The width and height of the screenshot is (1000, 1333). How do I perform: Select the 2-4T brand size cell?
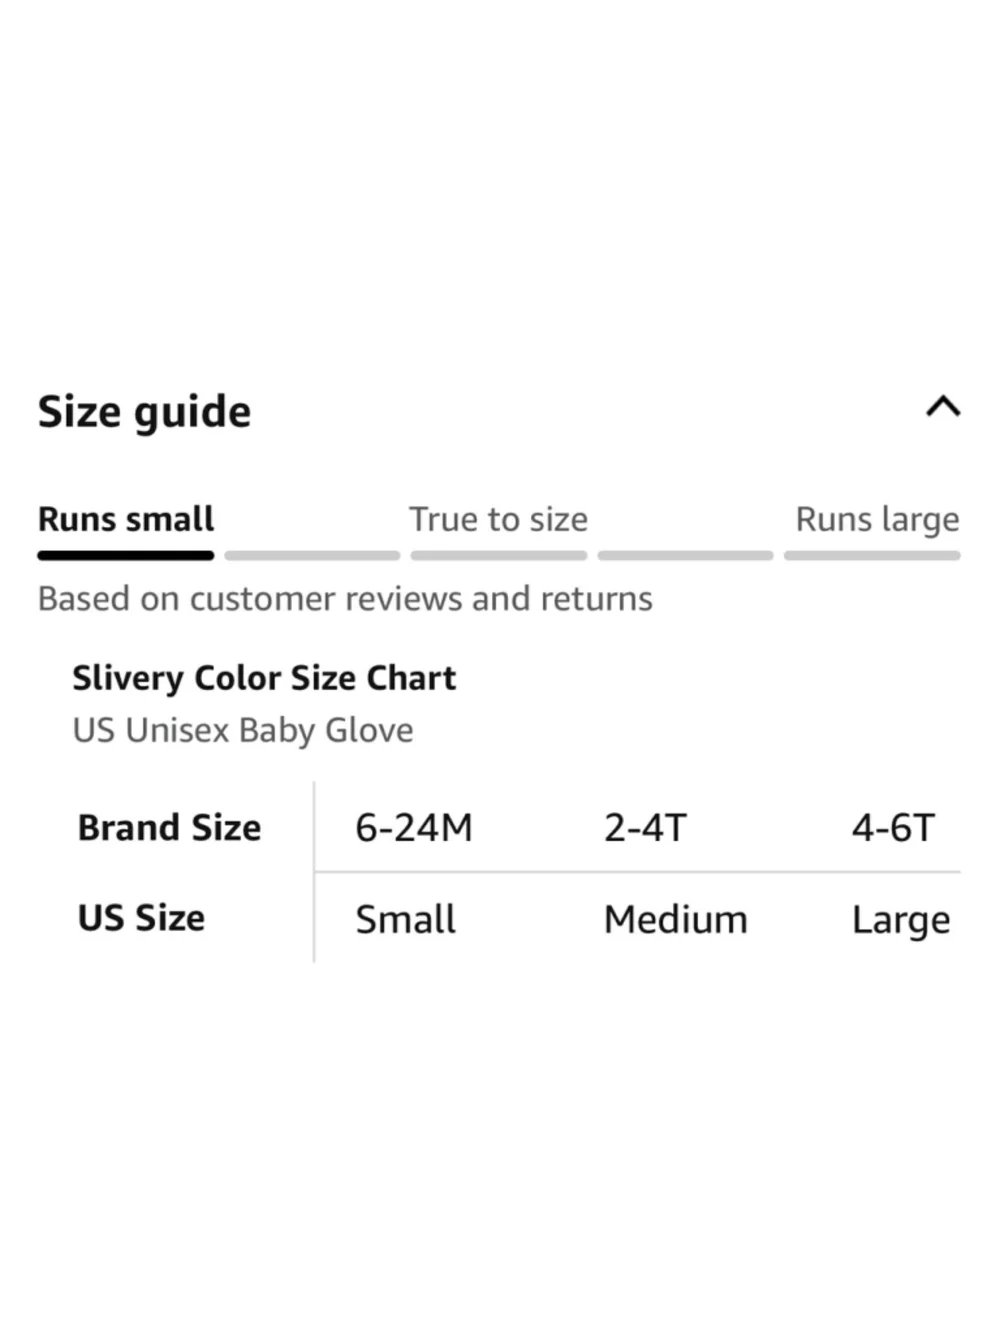pos(645,828)
